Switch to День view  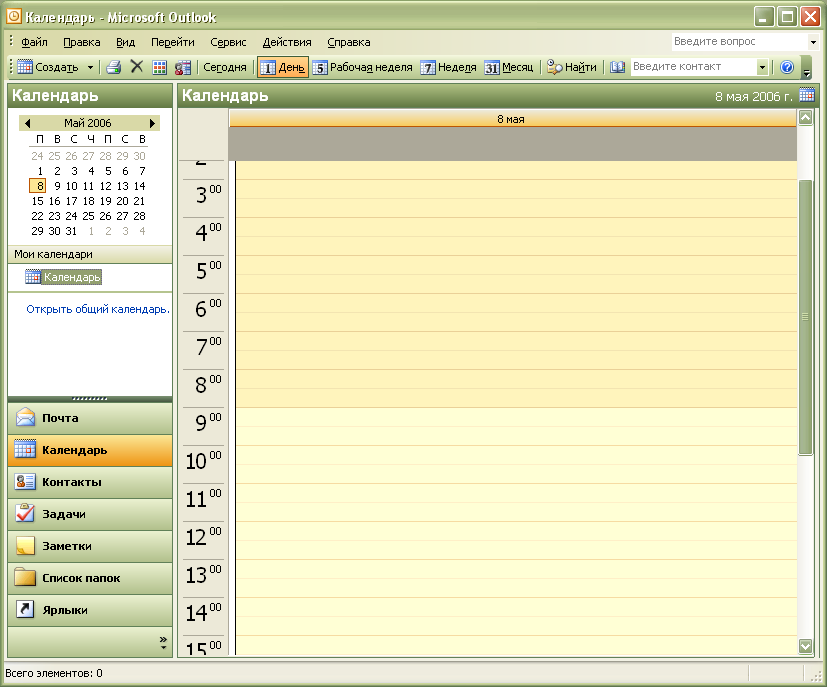[x=283, y=67]
